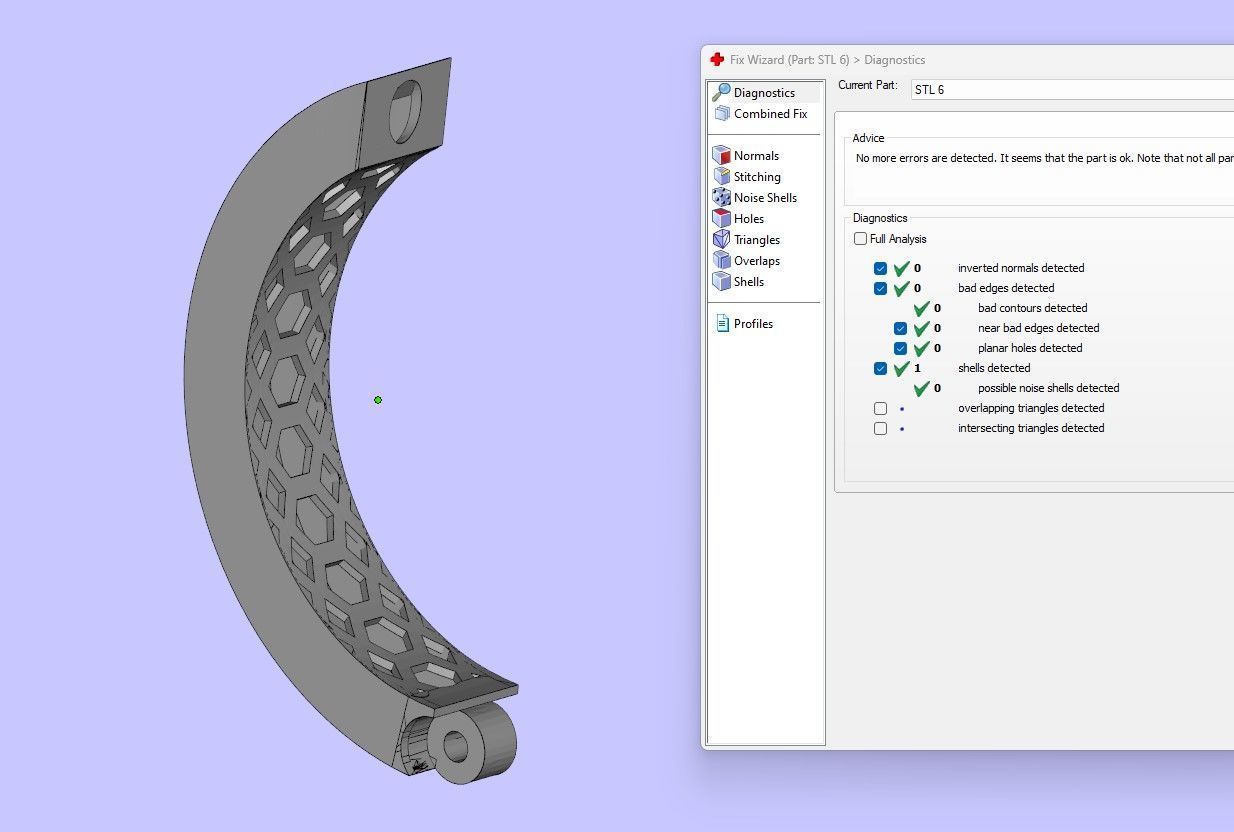
Task: Enable overlapping triangles detected checkbox
Action: [880, 408]
